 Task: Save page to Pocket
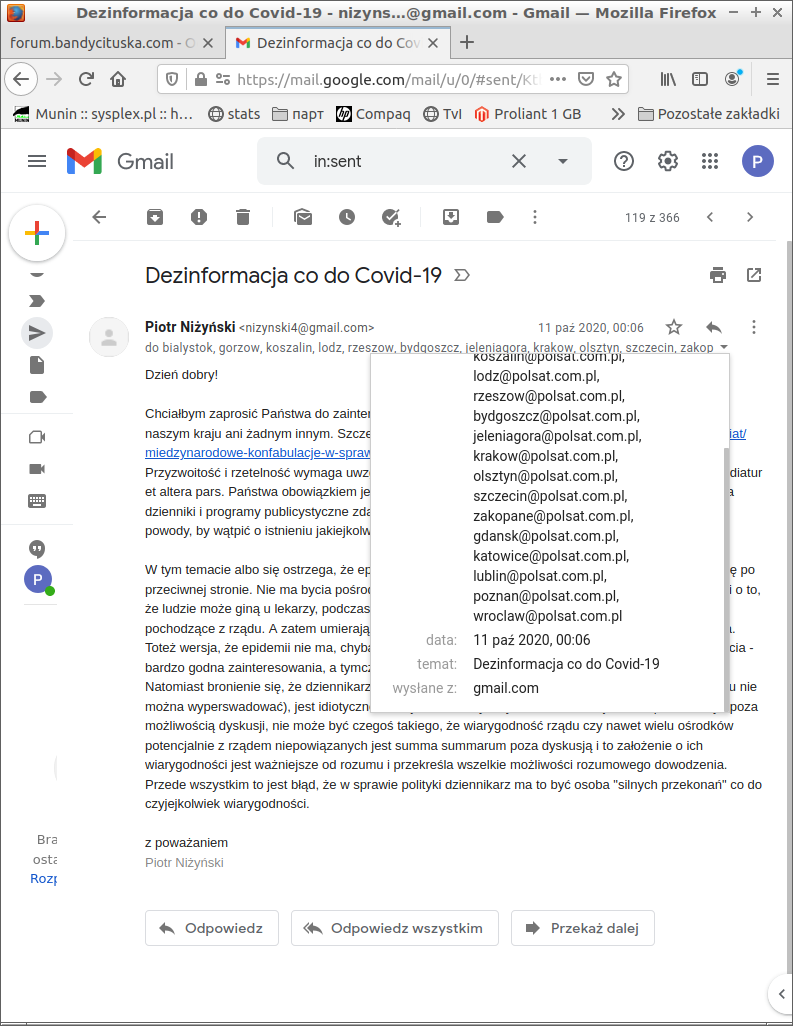pyautogui.click(x=586, y=79)
